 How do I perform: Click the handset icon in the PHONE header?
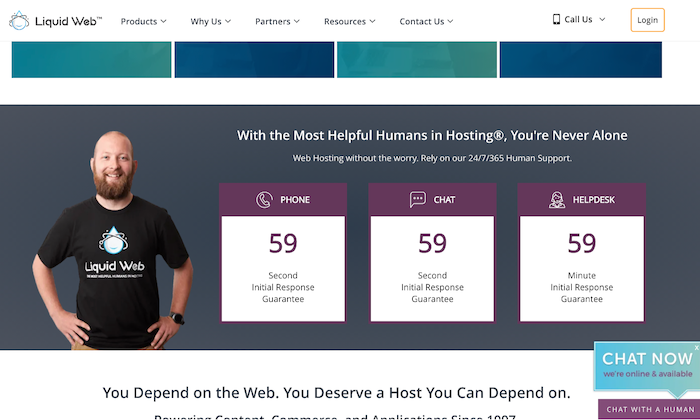264,199
